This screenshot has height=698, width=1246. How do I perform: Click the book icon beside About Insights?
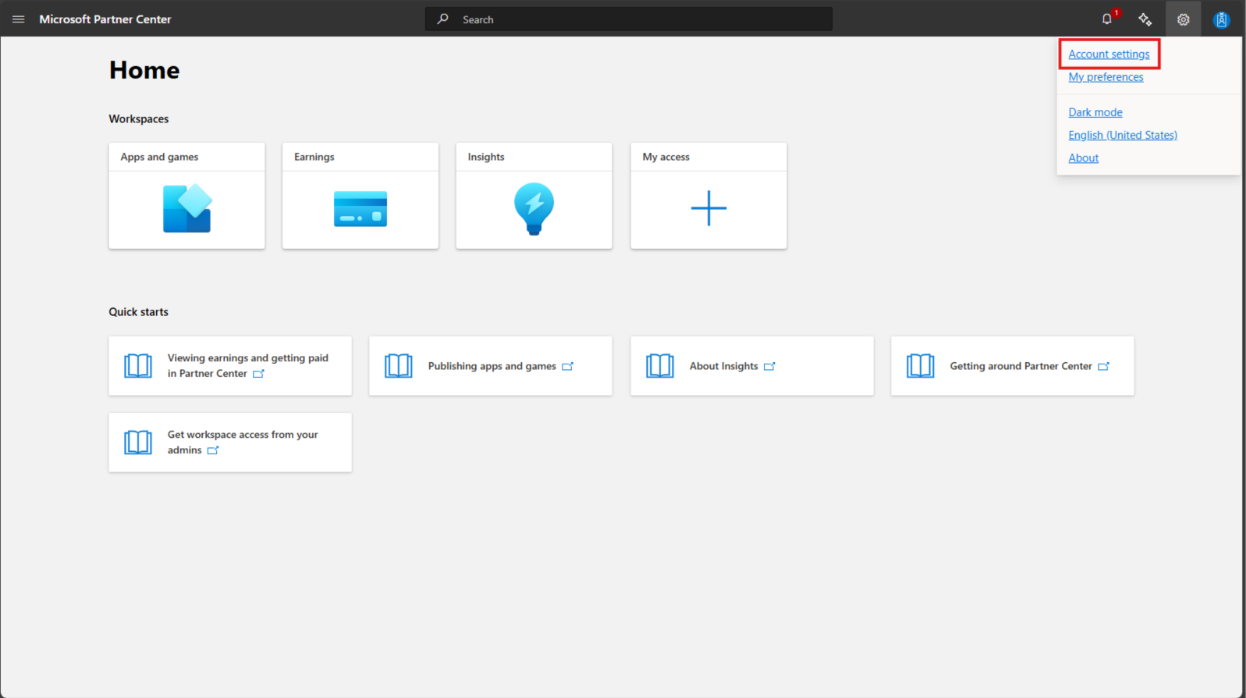tap(660, 365)
